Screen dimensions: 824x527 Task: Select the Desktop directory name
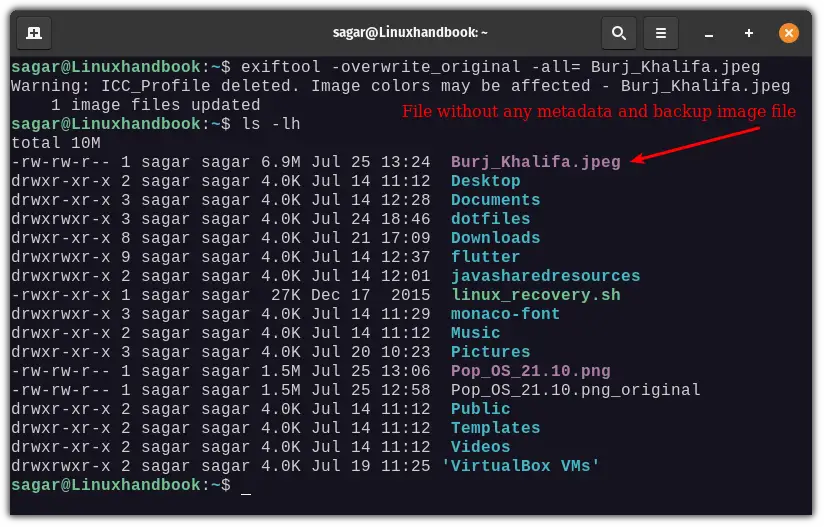[485, 181]
